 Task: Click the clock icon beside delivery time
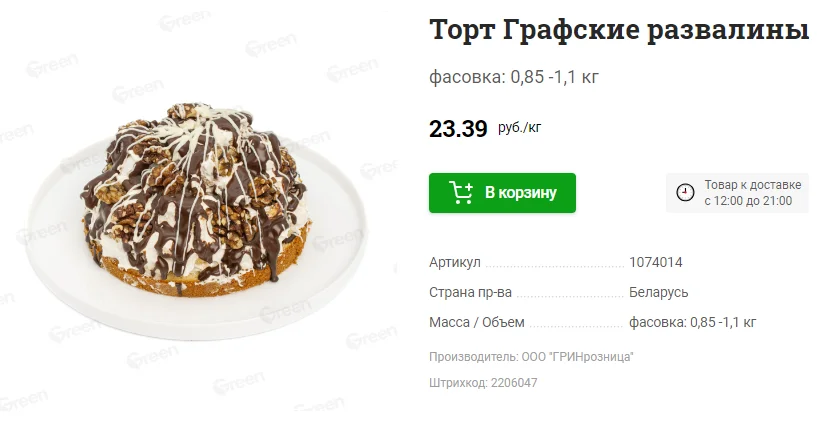tap(685, 193)
